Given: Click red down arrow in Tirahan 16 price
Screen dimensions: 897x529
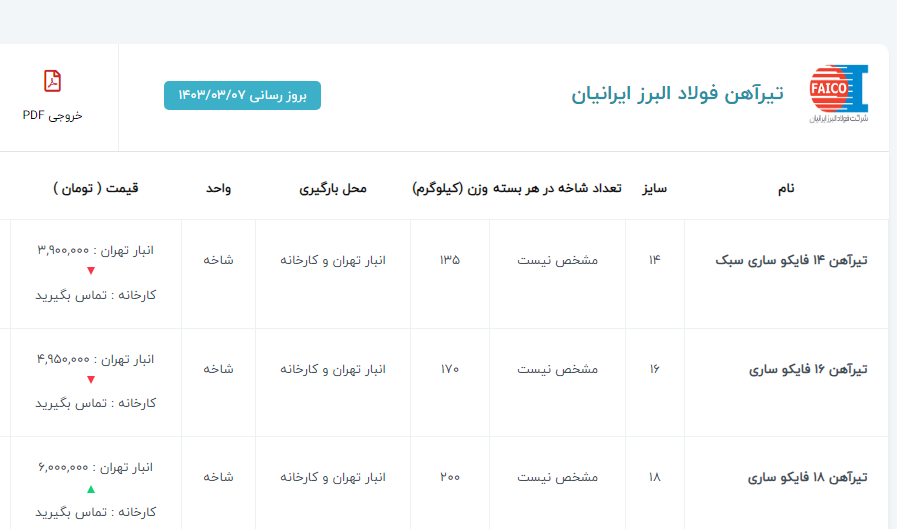Looking at the screenshot, I should coord(91,380).
